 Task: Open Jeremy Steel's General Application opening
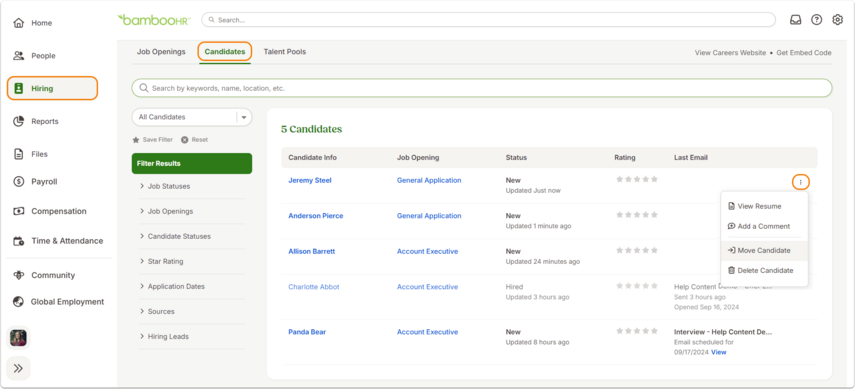click(429, 180)
